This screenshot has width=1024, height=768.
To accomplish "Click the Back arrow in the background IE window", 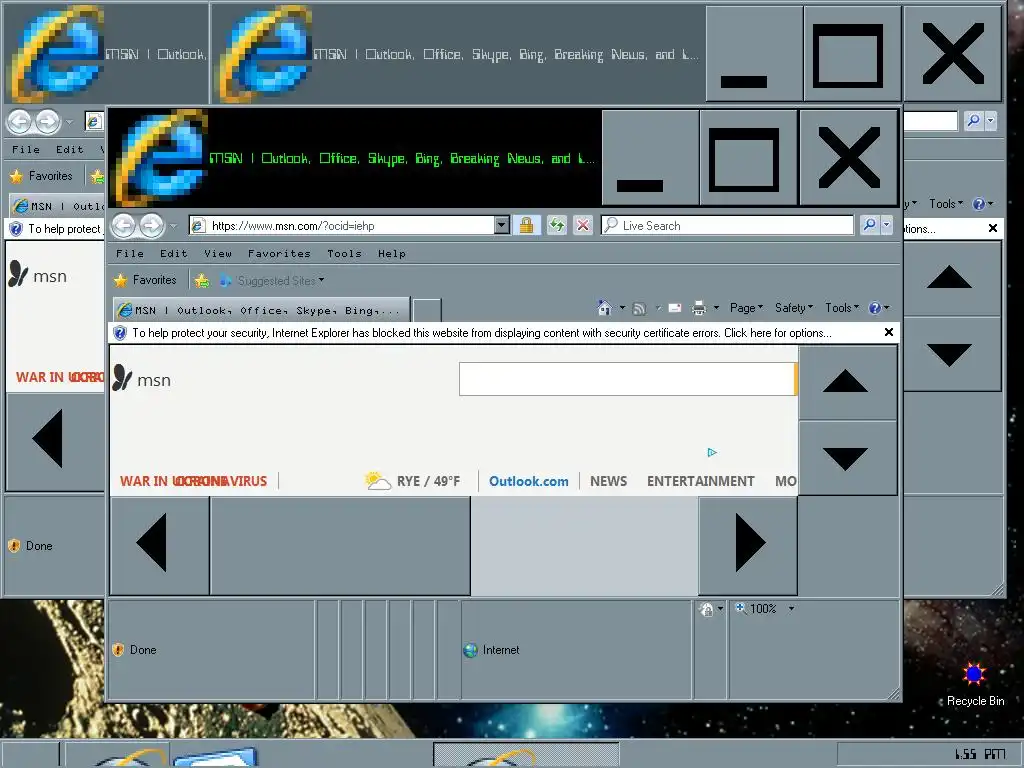I will pyautogui.click(x=19, y=121).
